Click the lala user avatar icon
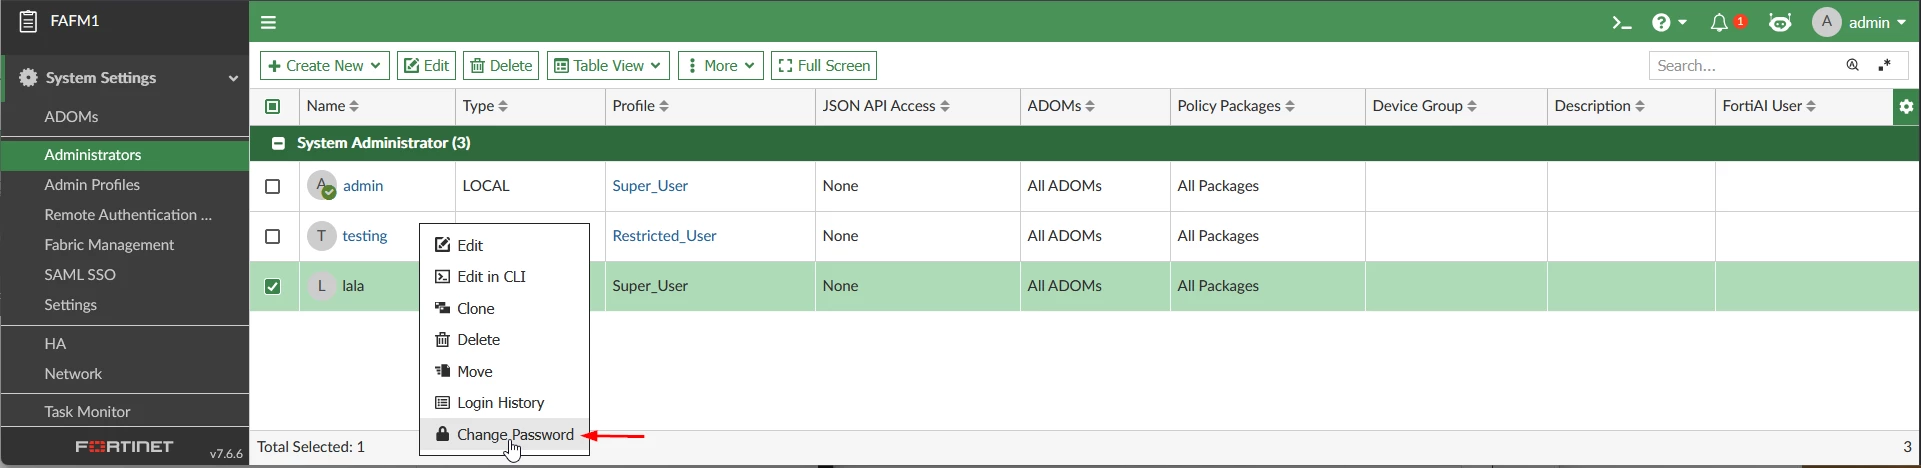The width and height of the screenshot is (1921, 468). pos(321,286)
